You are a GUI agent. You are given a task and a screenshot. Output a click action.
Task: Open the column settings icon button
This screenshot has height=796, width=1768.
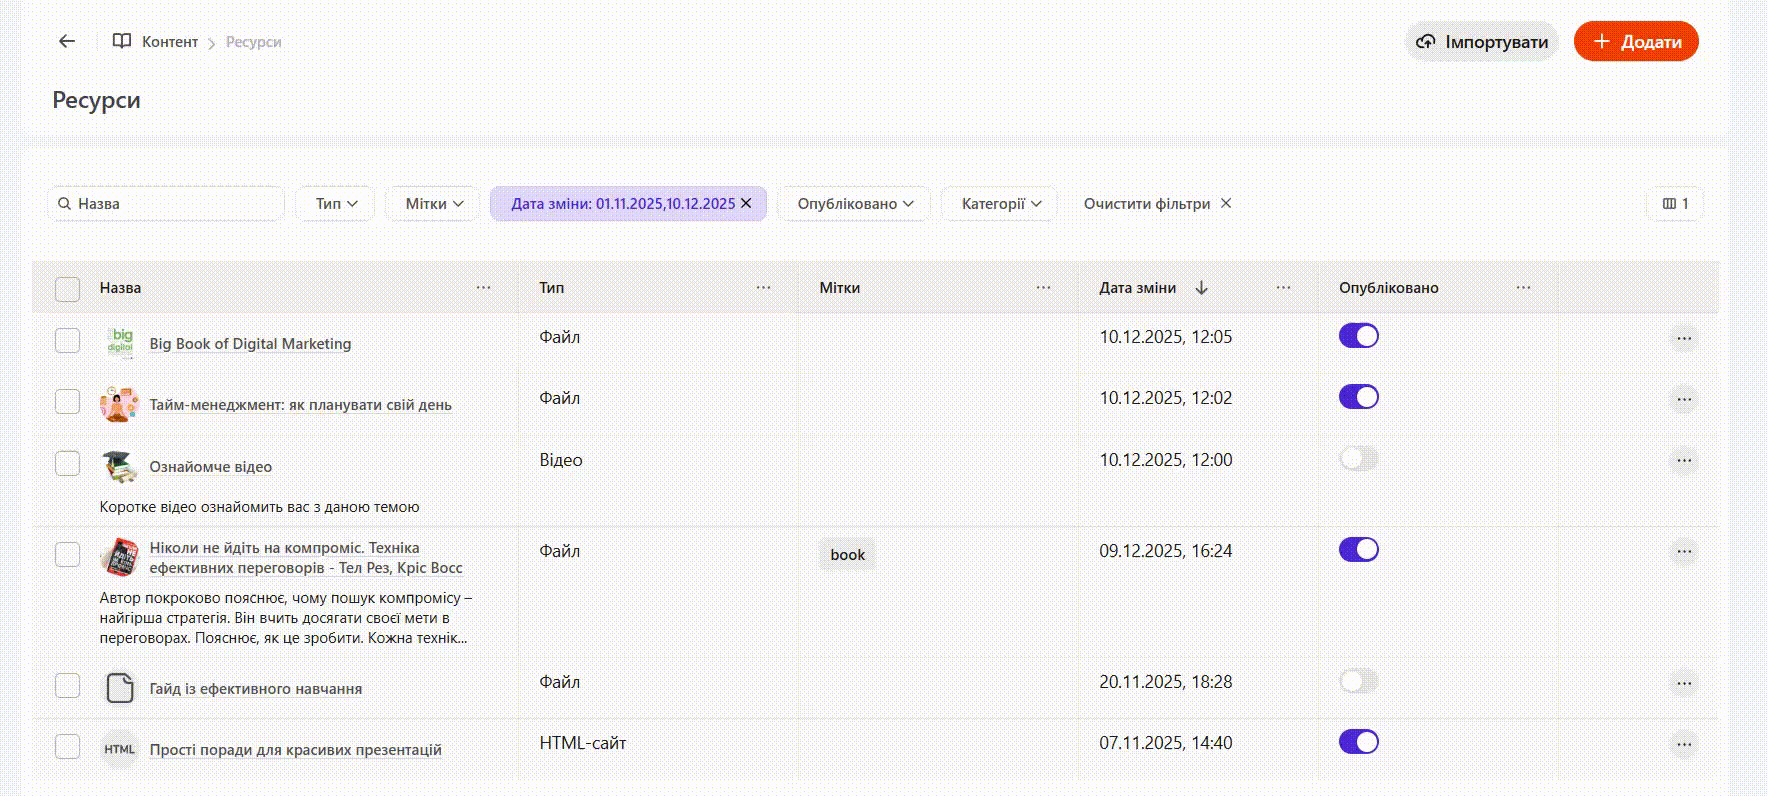[1675, 204]
